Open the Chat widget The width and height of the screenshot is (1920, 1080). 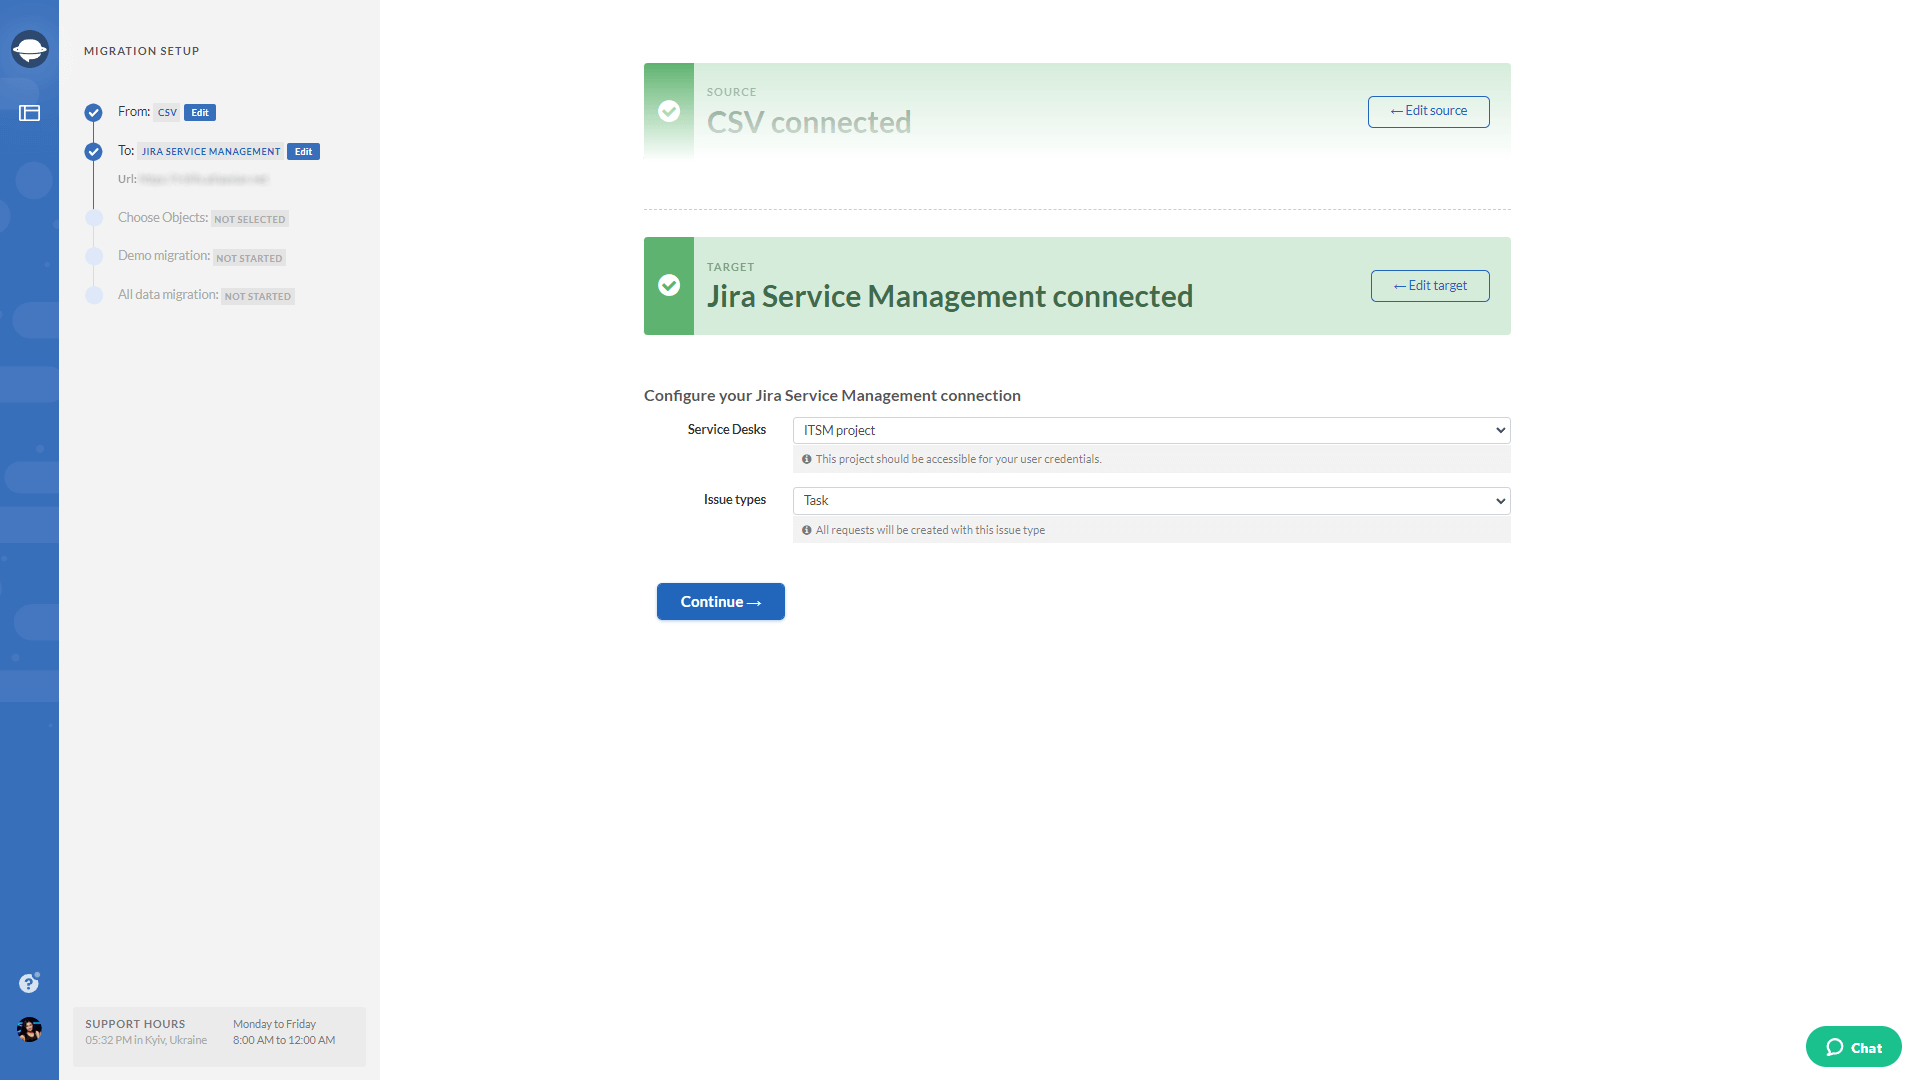[1853, 1047]
